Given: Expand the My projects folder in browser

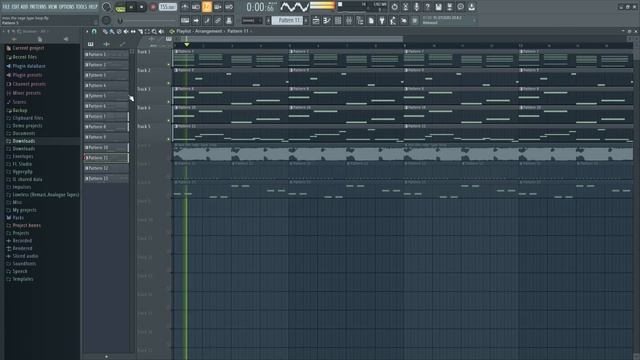Looking at the screenshot, I should pos(24,210).
